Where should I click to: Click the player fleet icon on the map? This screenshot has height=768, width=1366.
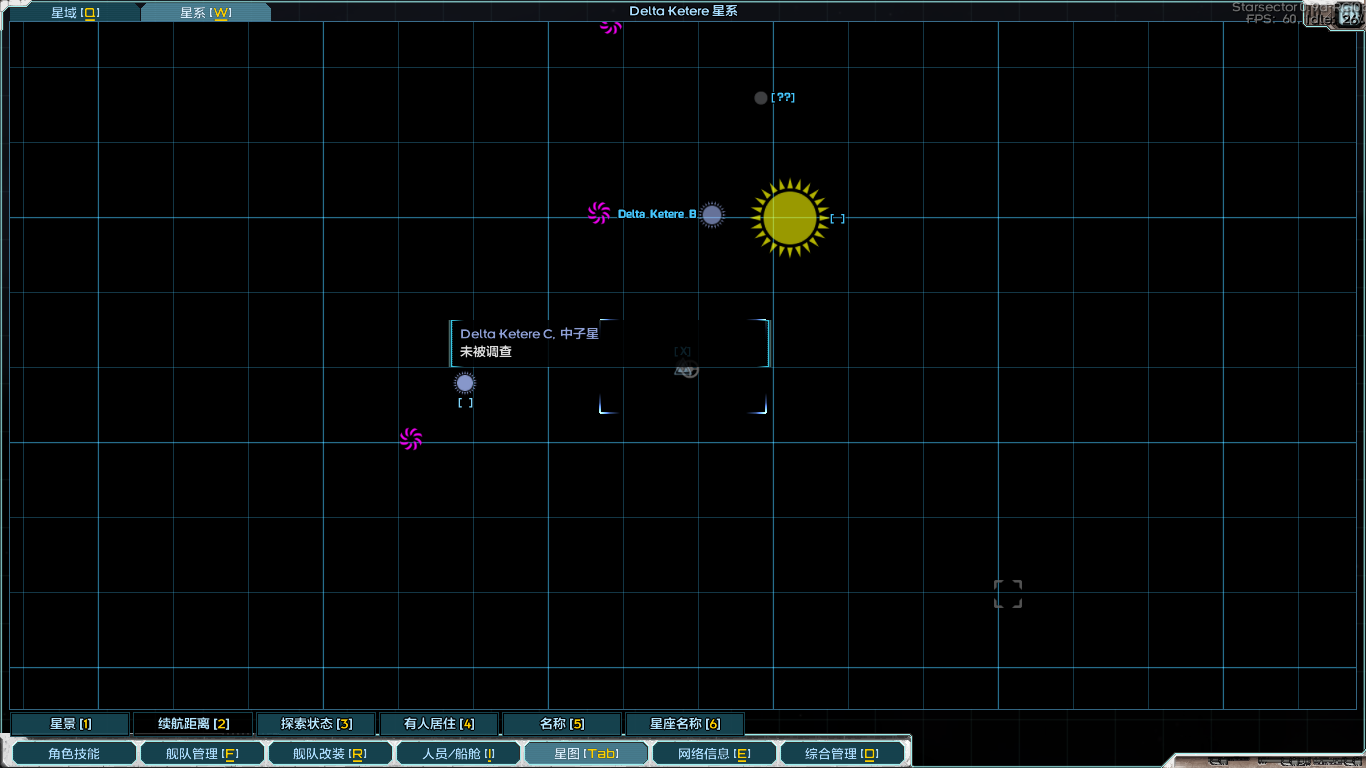(686, 370)
